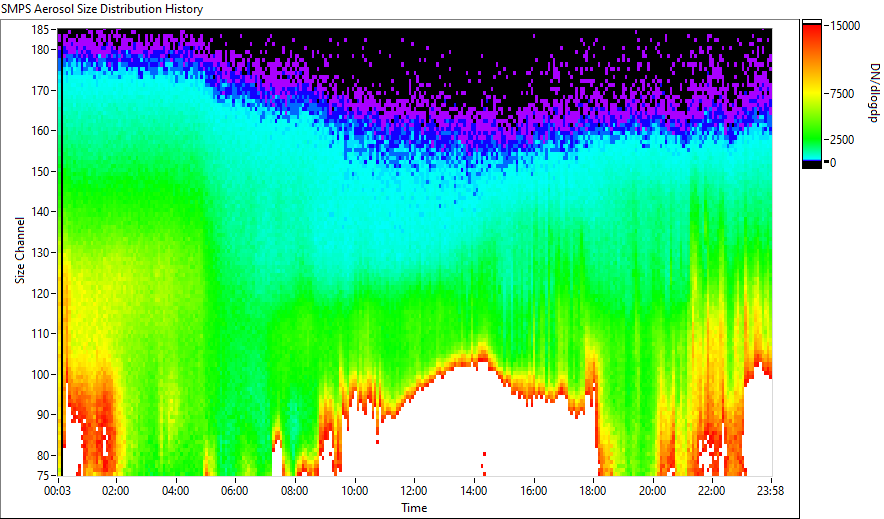Click the Time axis label
The width and height of the screenshot is (884, 519).
pos(414,508)
